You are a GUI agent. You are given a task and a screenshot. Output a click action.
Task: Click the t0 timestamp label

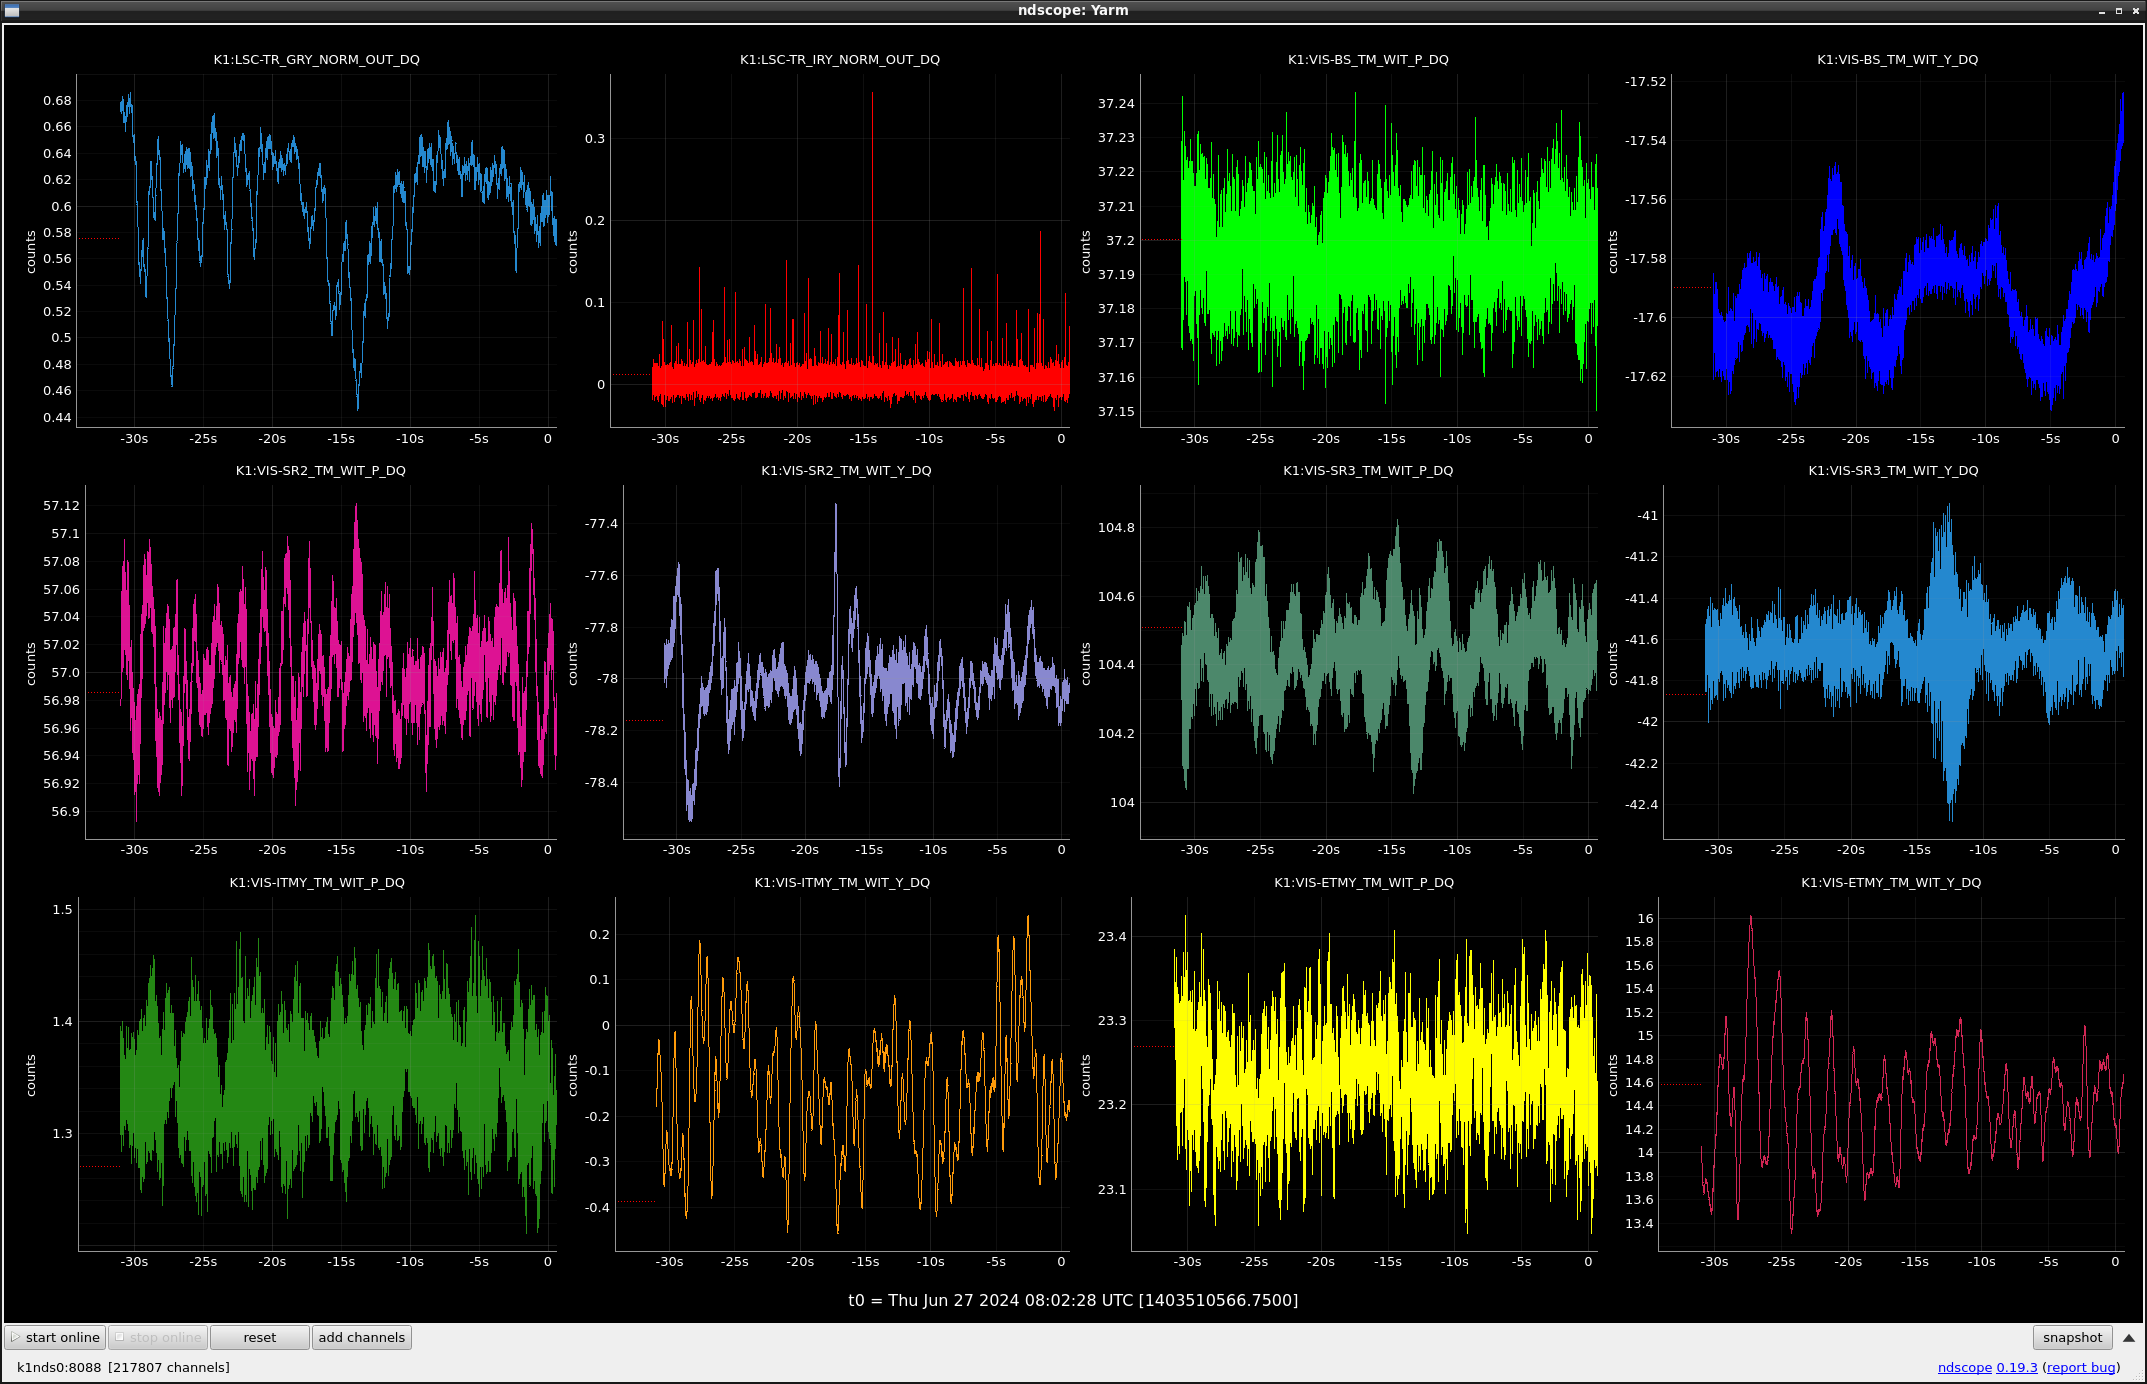click(1073, 1300)
